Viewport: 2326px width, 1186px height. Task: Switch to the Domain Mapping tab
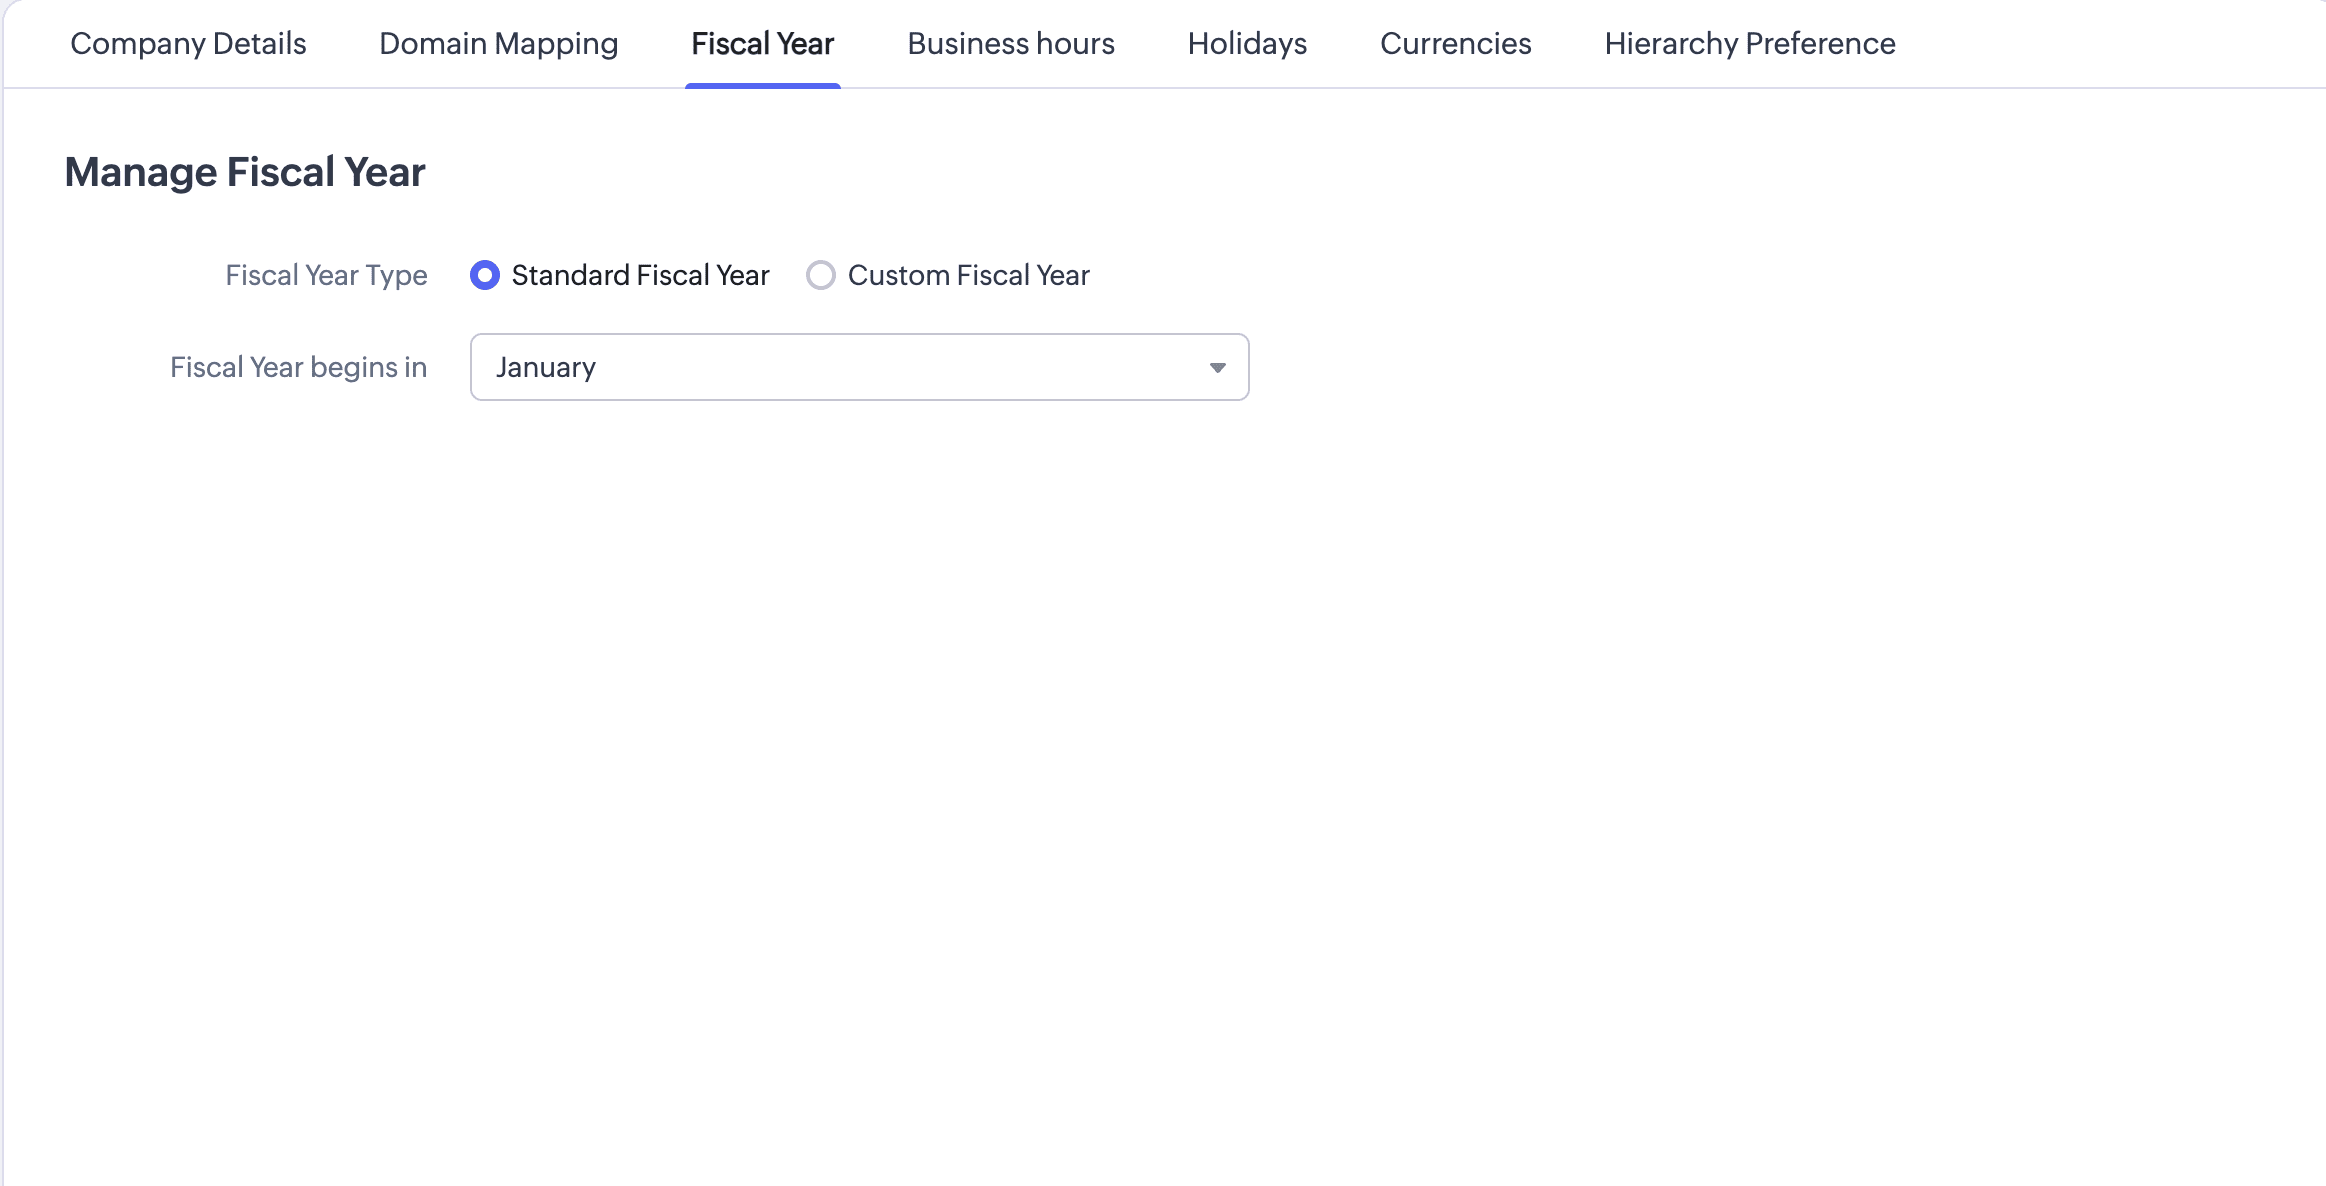coord(498,44)
